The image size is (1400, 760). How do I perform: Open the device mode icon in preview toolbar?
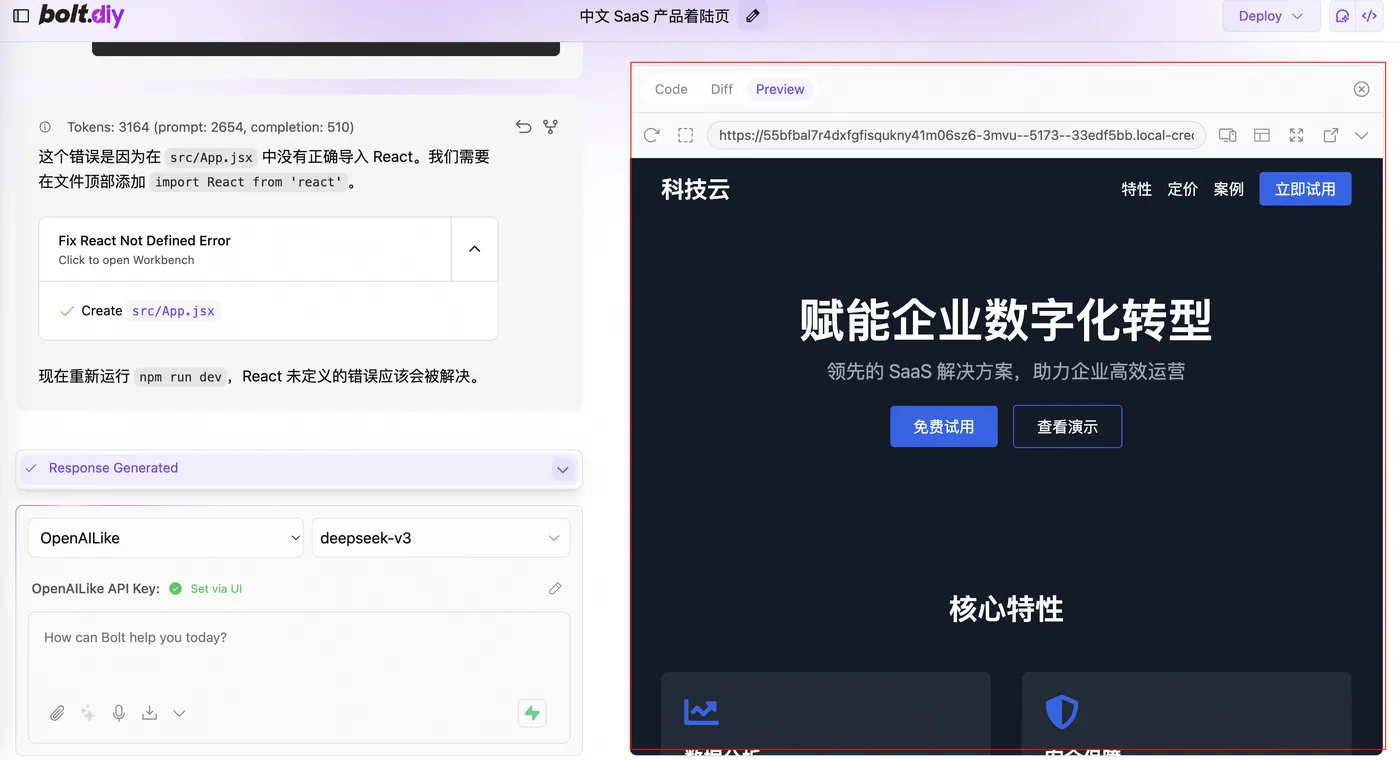(1228, 135)
